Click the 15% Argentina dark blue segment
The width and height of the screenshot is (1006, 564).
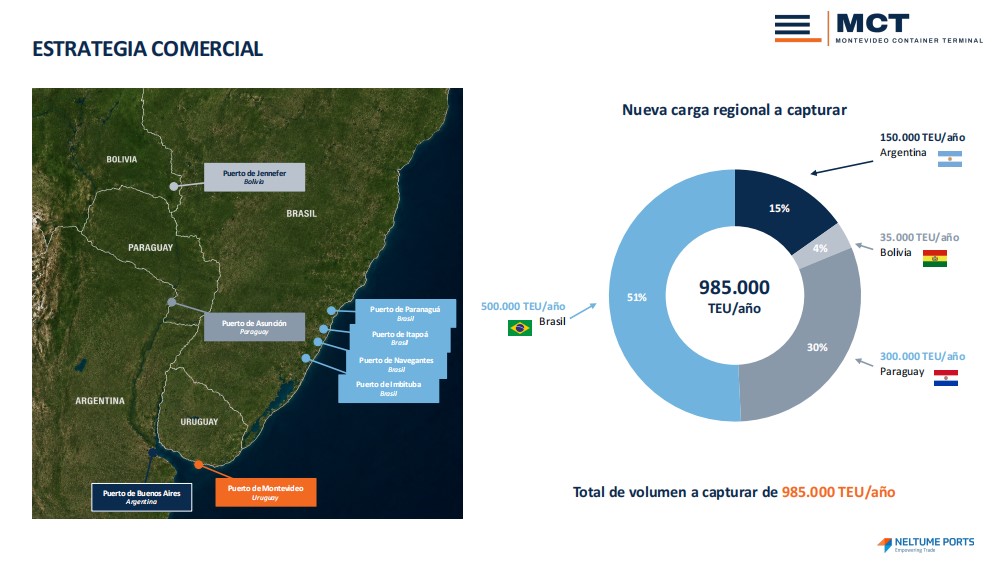tap(780, 208)
